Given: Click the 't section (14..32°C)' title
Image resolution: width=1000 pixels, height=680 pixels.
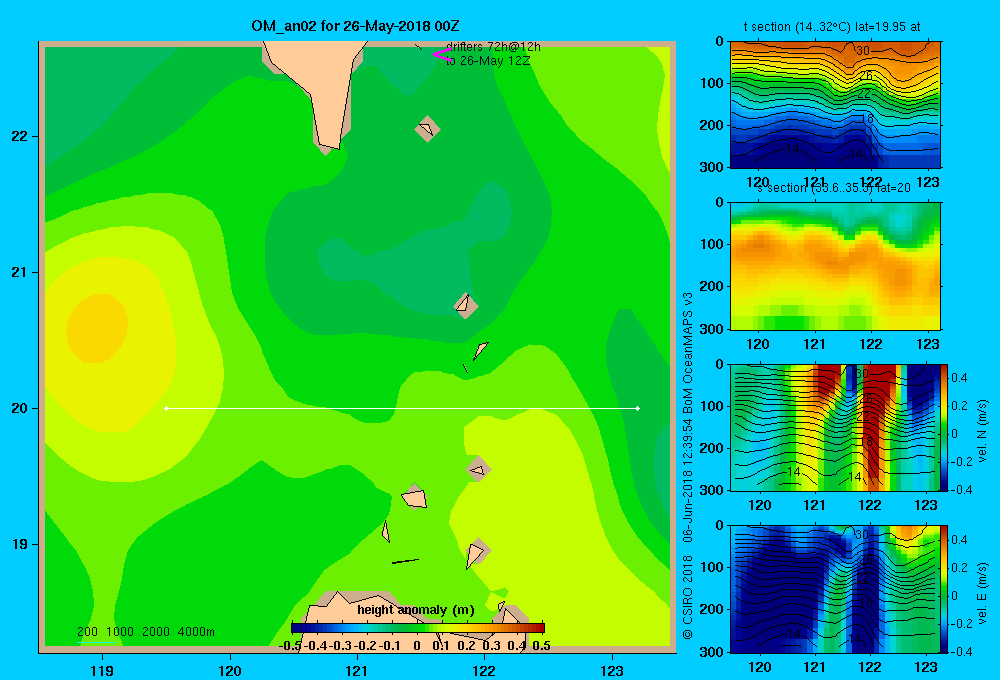Looking at the screenshot, I should click(x=832, y=27).
